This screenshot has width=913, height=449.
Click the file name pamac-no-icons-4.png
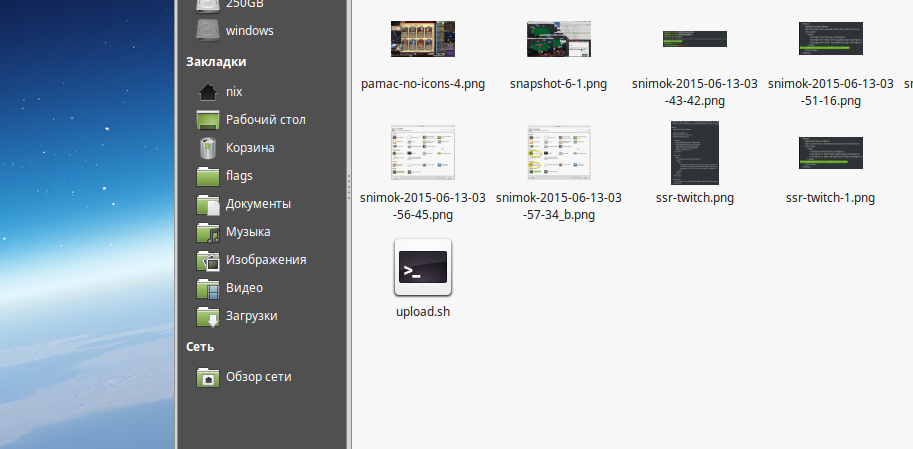pyautogui.click(x=423, y=84)
